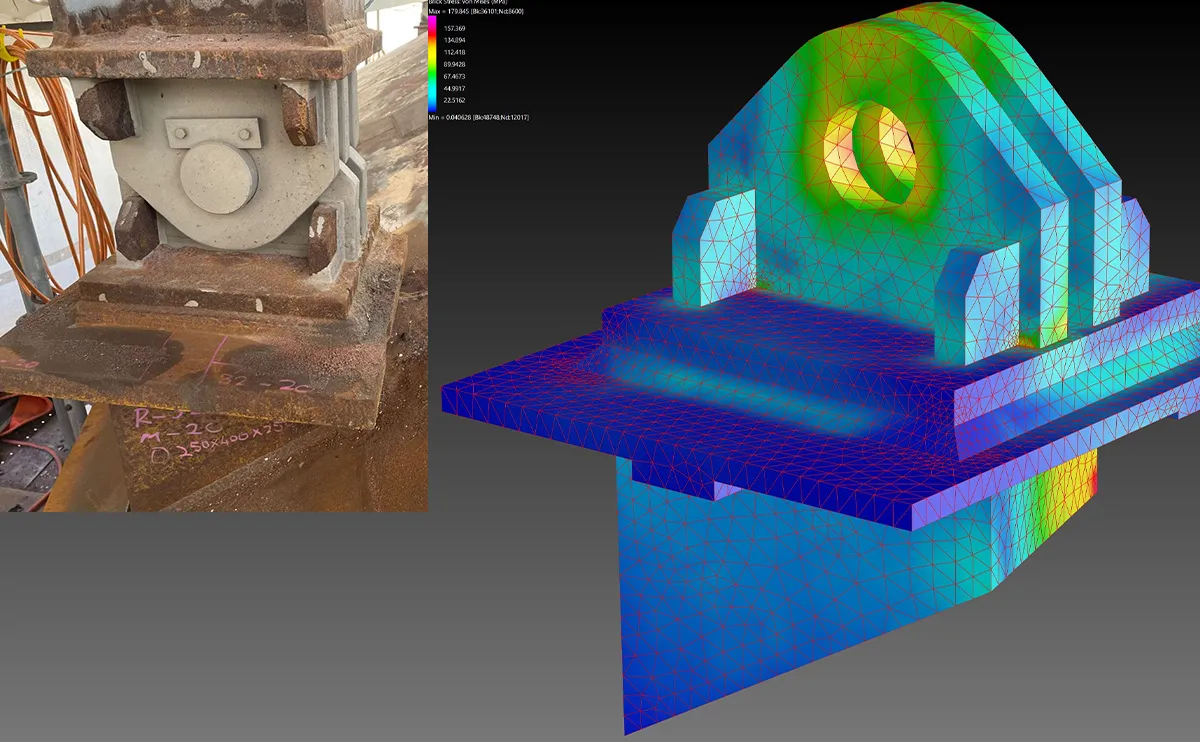This screenshot has width=1200, height=742.
Task: Click the 67.4673 legend value
Action: click(454, 76)
